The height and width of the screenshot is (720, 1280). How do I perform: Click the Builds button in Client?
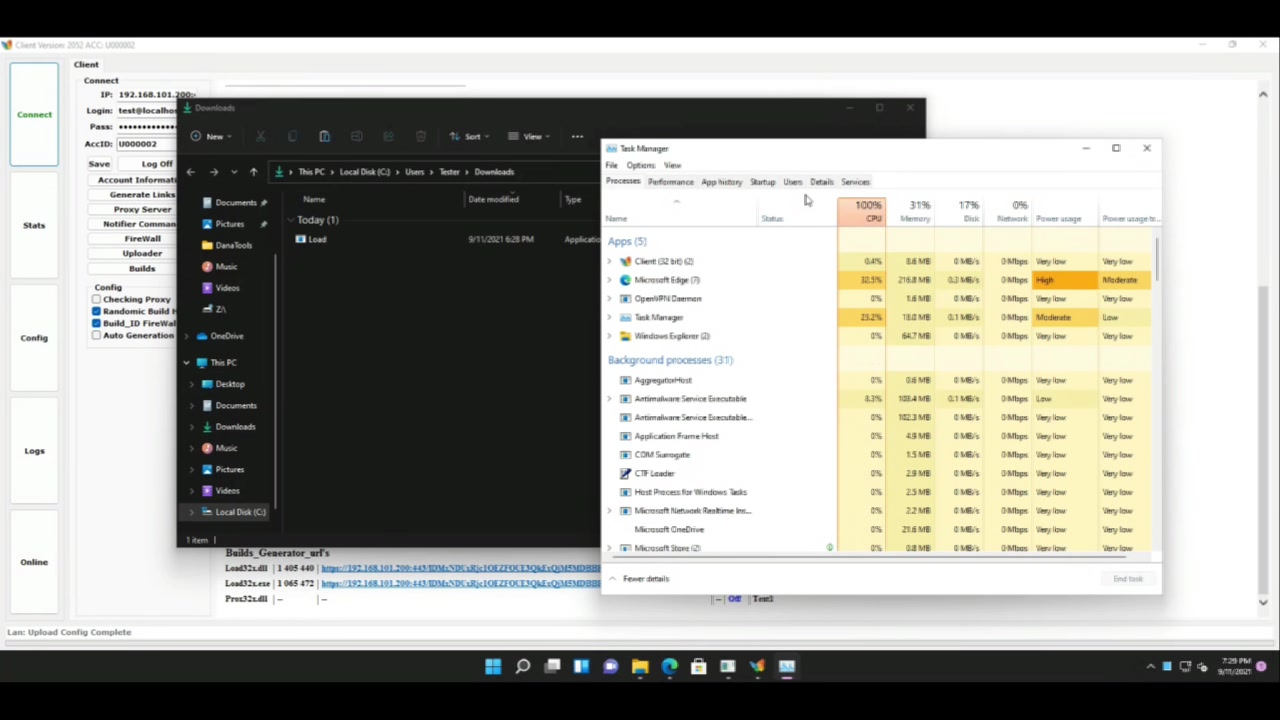click(142, 268)
